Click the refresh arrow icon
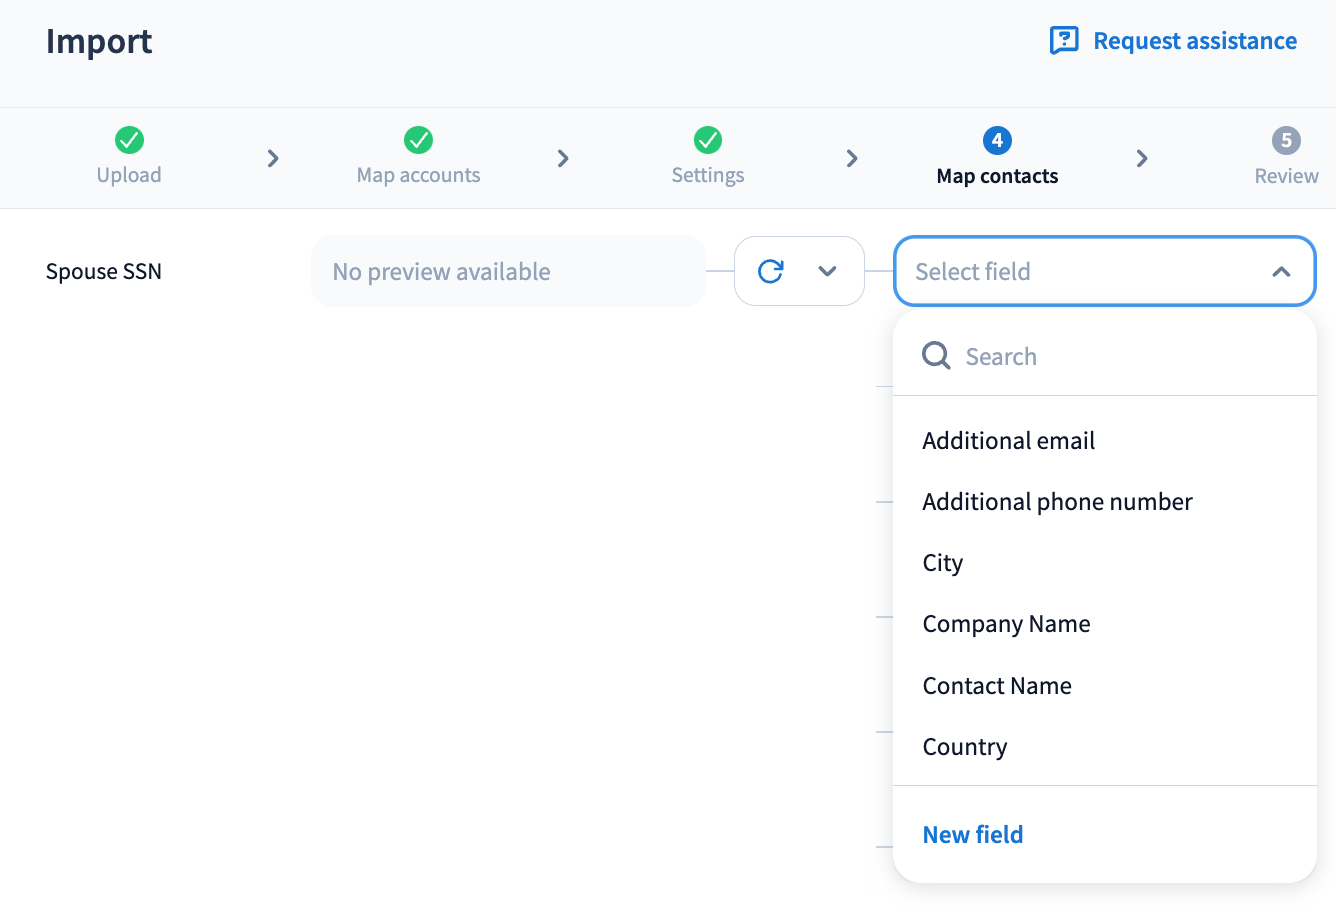The width and height of the screenshot is (1336, 914). [771, 271]
